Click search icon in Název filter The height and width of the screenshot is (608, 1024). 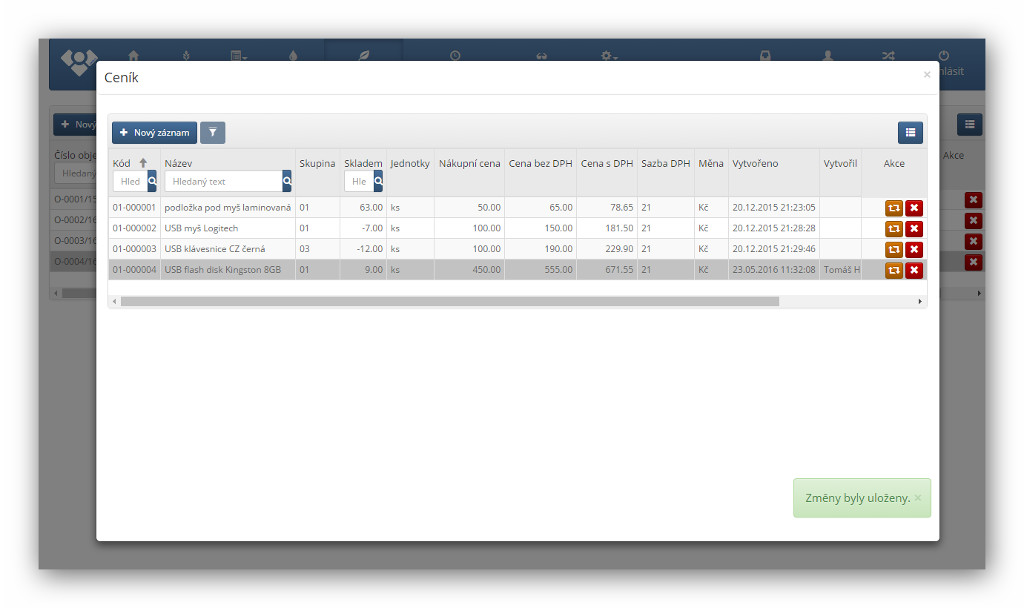[287, 181]
